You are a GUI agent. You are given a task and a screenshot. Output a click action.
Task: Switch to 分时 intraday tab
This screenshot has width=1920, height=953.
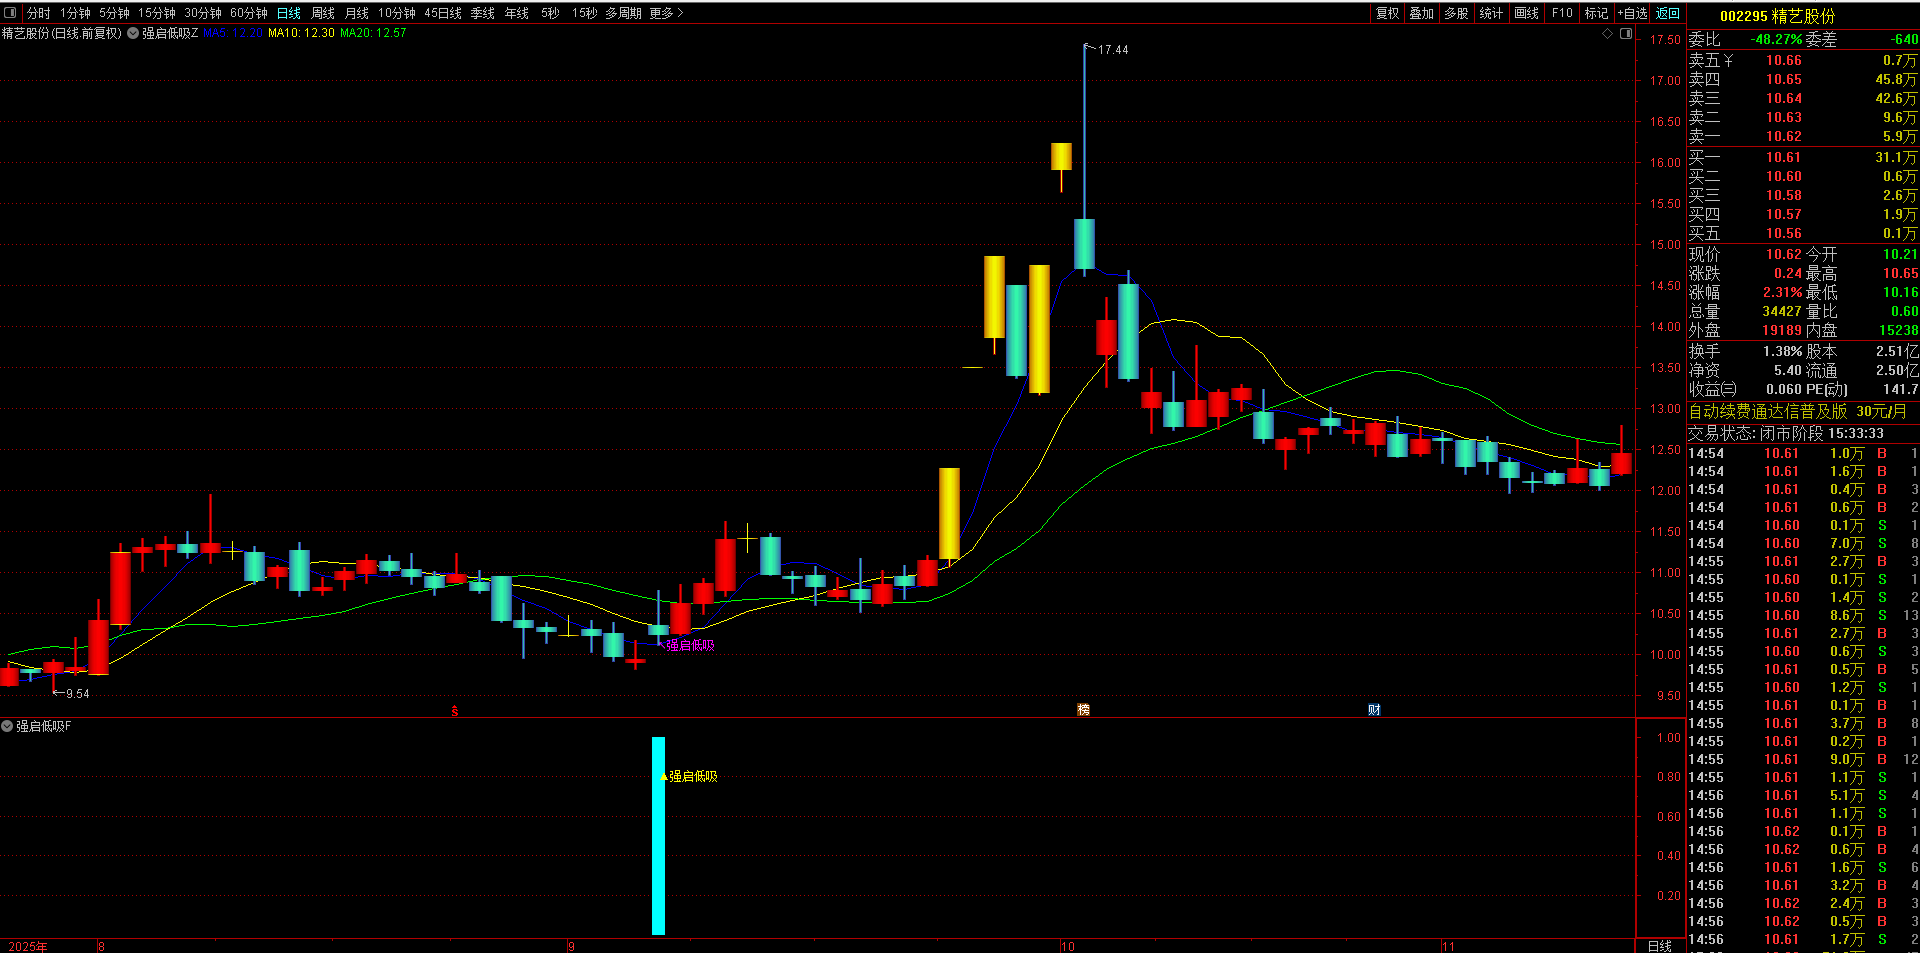tap(38, 13)
